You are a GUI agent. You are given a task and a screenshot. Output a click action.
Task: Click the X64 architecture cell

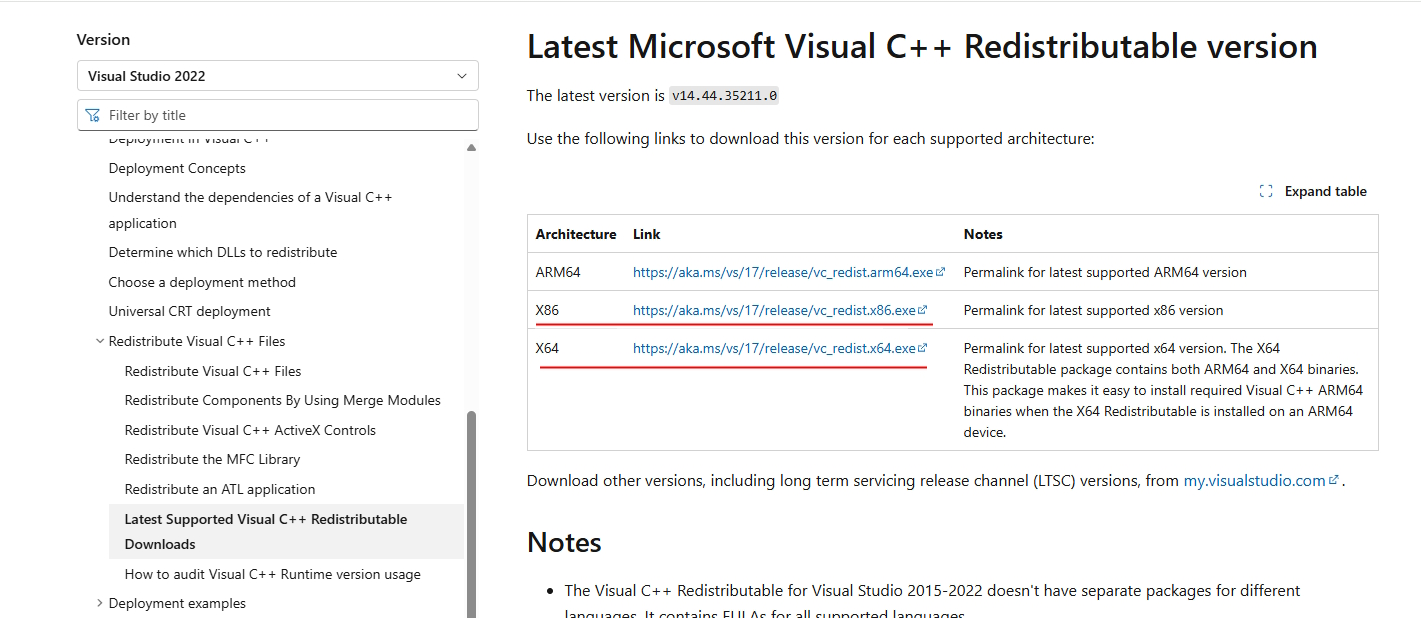[x=547, y=348]
